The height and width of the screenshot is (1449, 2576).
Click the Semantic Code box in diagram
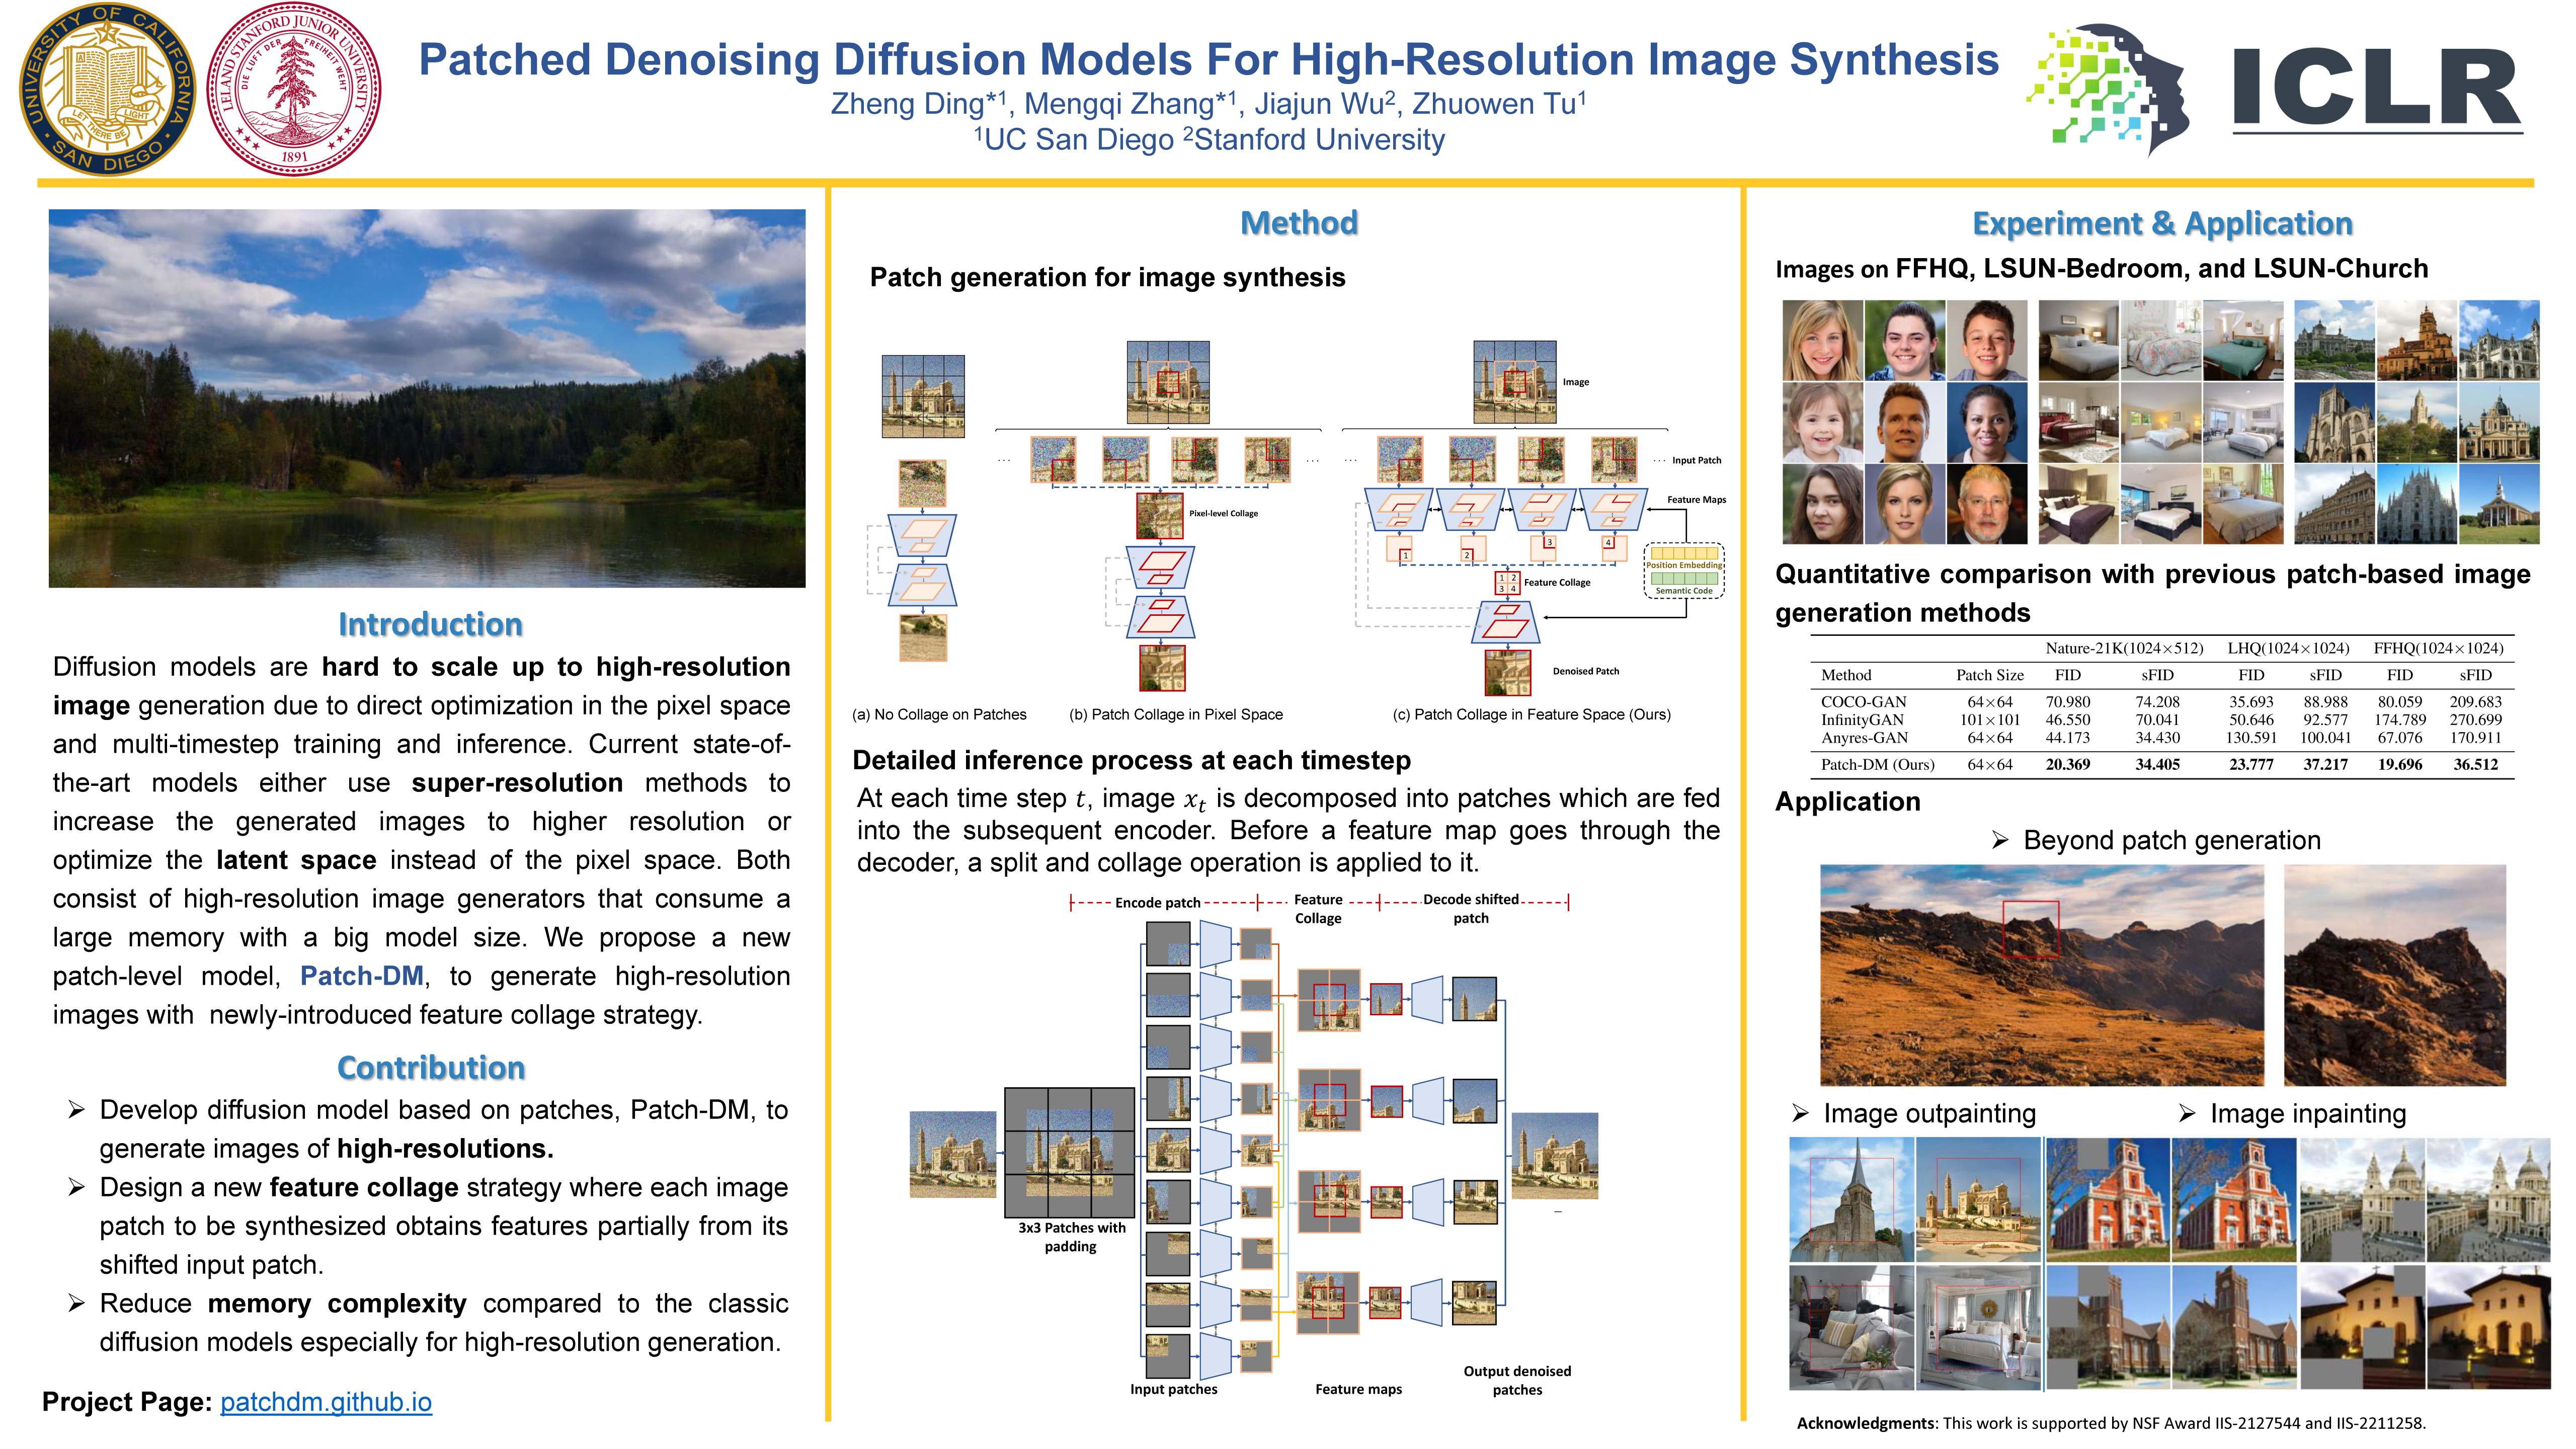(x=1684, y=580)
